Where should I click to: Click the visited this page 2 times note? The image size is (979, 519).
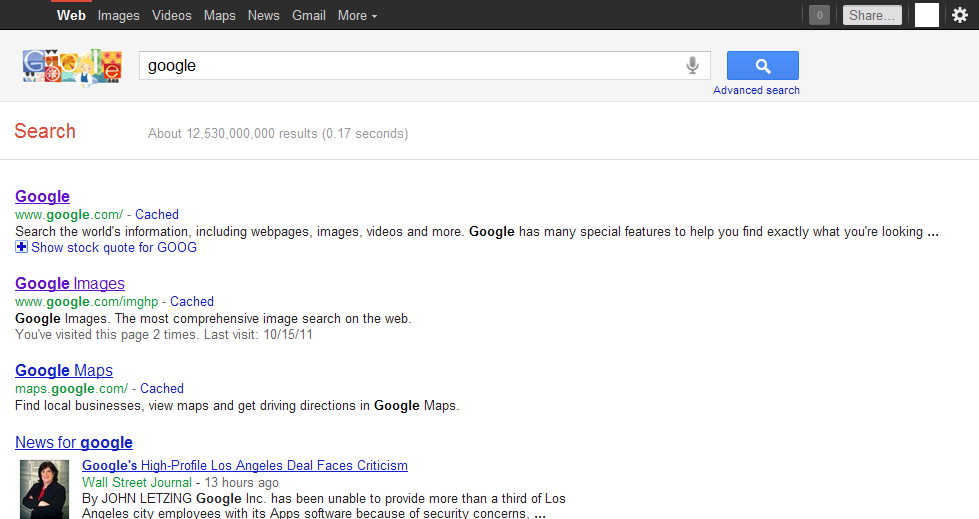coord(164,334)
